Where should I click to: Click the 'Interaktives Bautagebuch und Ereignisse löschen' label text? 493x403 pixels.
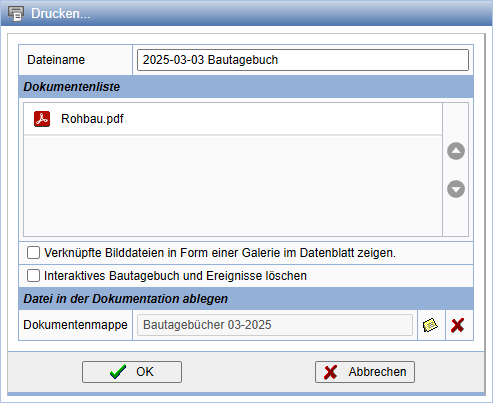[x=175, y=276]
